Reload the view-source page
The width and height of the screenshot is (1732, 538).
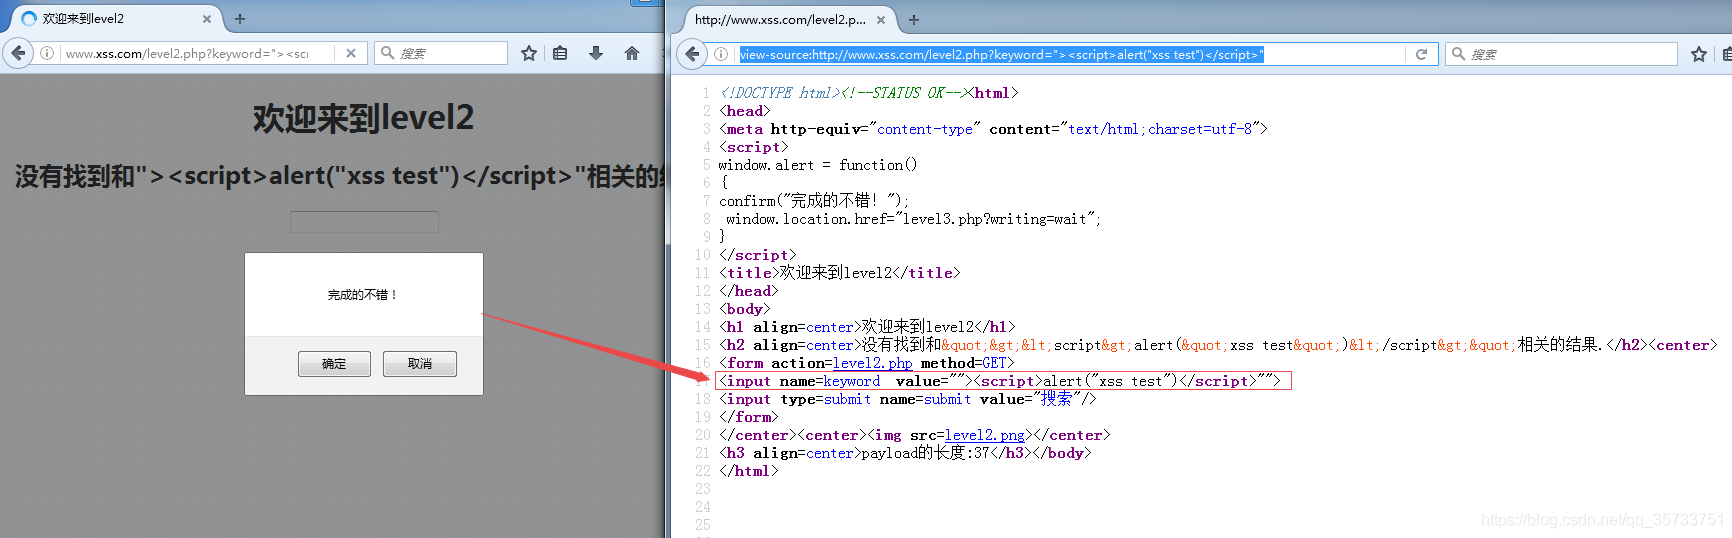(x=1421, y=54)
